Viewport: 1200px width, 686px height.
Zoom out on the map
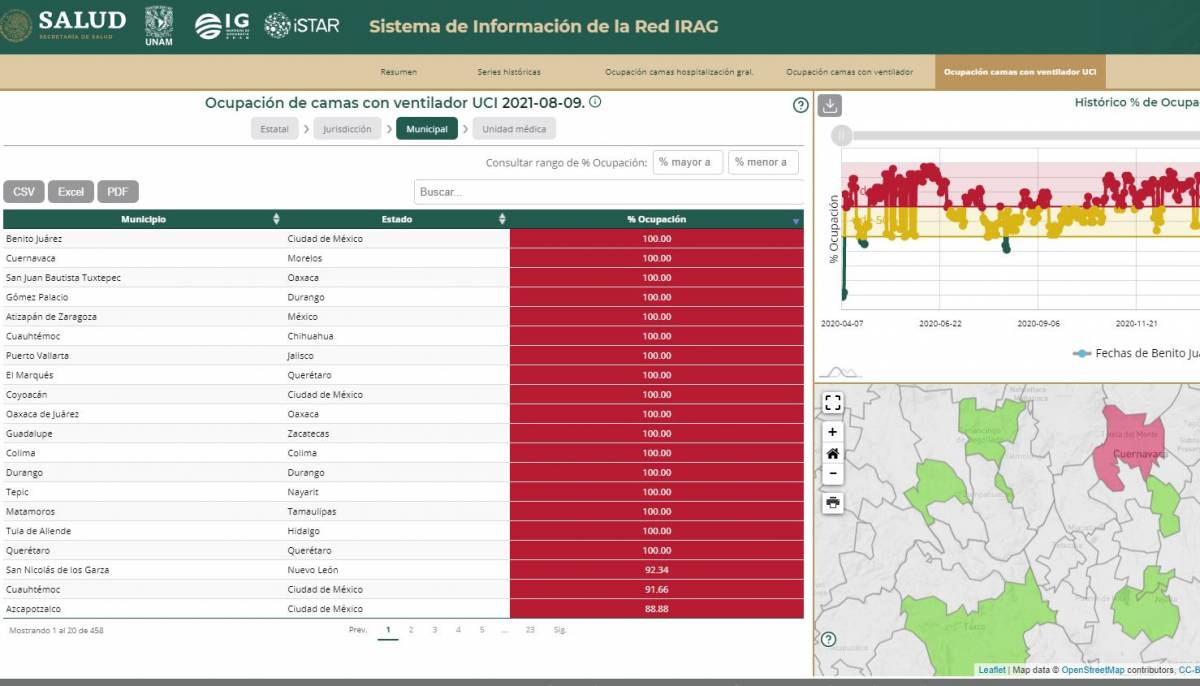click(x=832, y=474)
